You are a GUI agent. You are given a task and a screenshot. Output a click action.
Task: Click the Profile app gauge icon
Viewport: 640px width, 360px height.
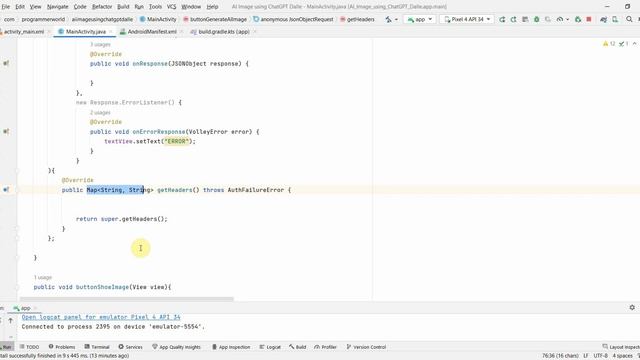pos(560,19)
